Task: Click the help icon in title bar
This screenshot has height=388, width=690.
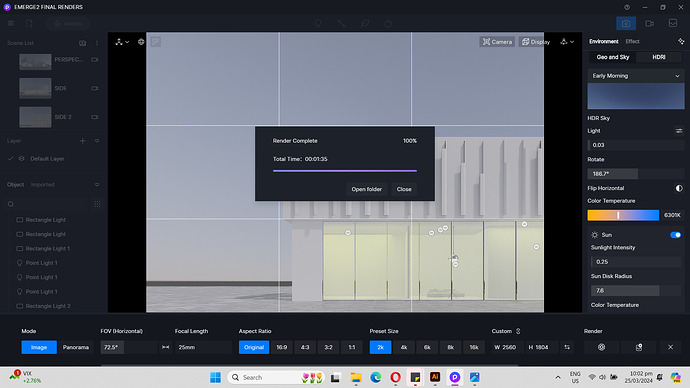Action: pyautogui.click(x=627, y=7)
